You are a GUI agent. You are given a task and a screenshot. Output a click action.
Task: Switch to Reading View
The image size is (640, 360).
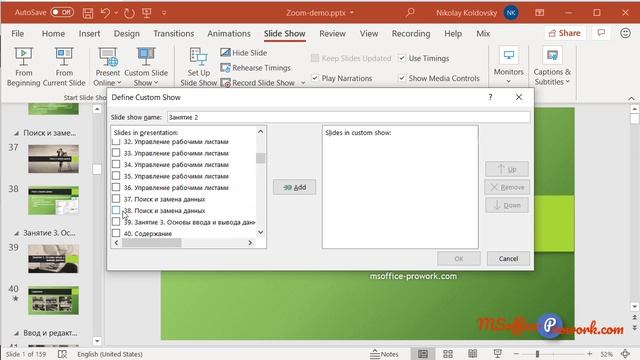pos(472,354)
